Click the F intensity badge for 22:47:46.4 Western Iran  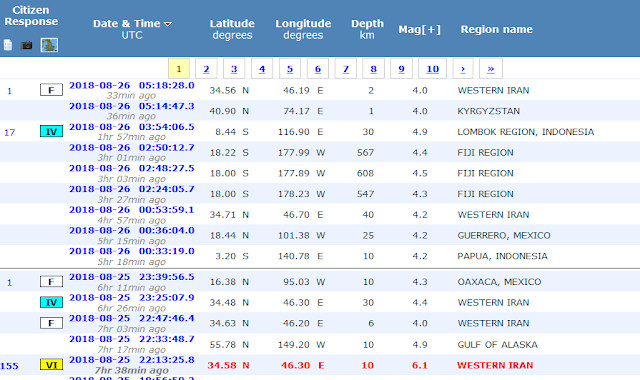(51, 323)
